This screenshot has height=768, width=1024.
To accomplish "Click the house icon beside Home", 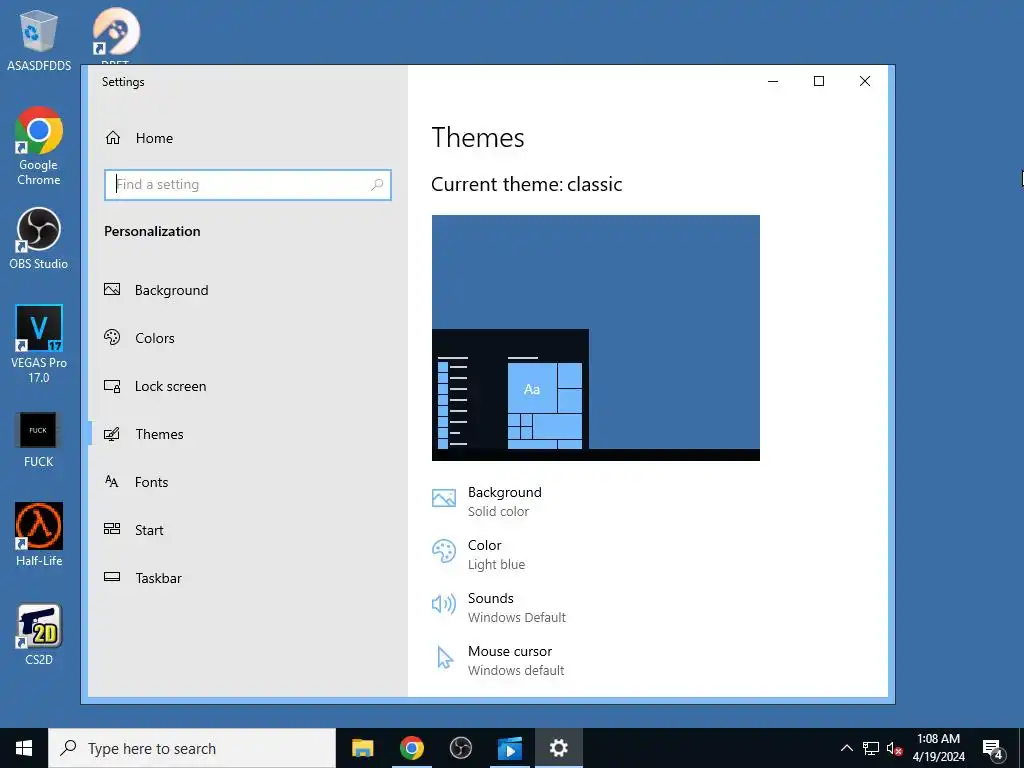I will (113, 138).
